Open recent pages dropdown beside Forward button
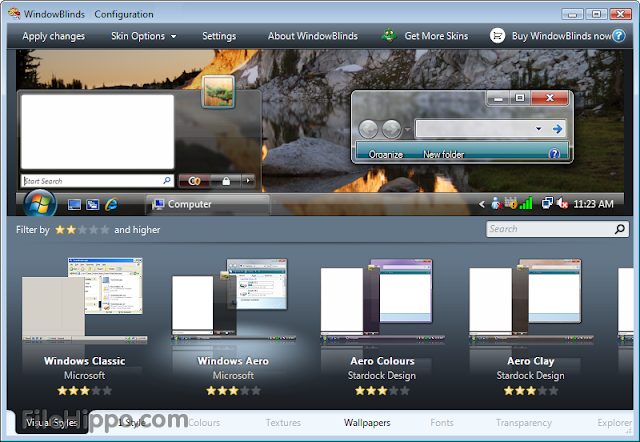 (407, 130)
